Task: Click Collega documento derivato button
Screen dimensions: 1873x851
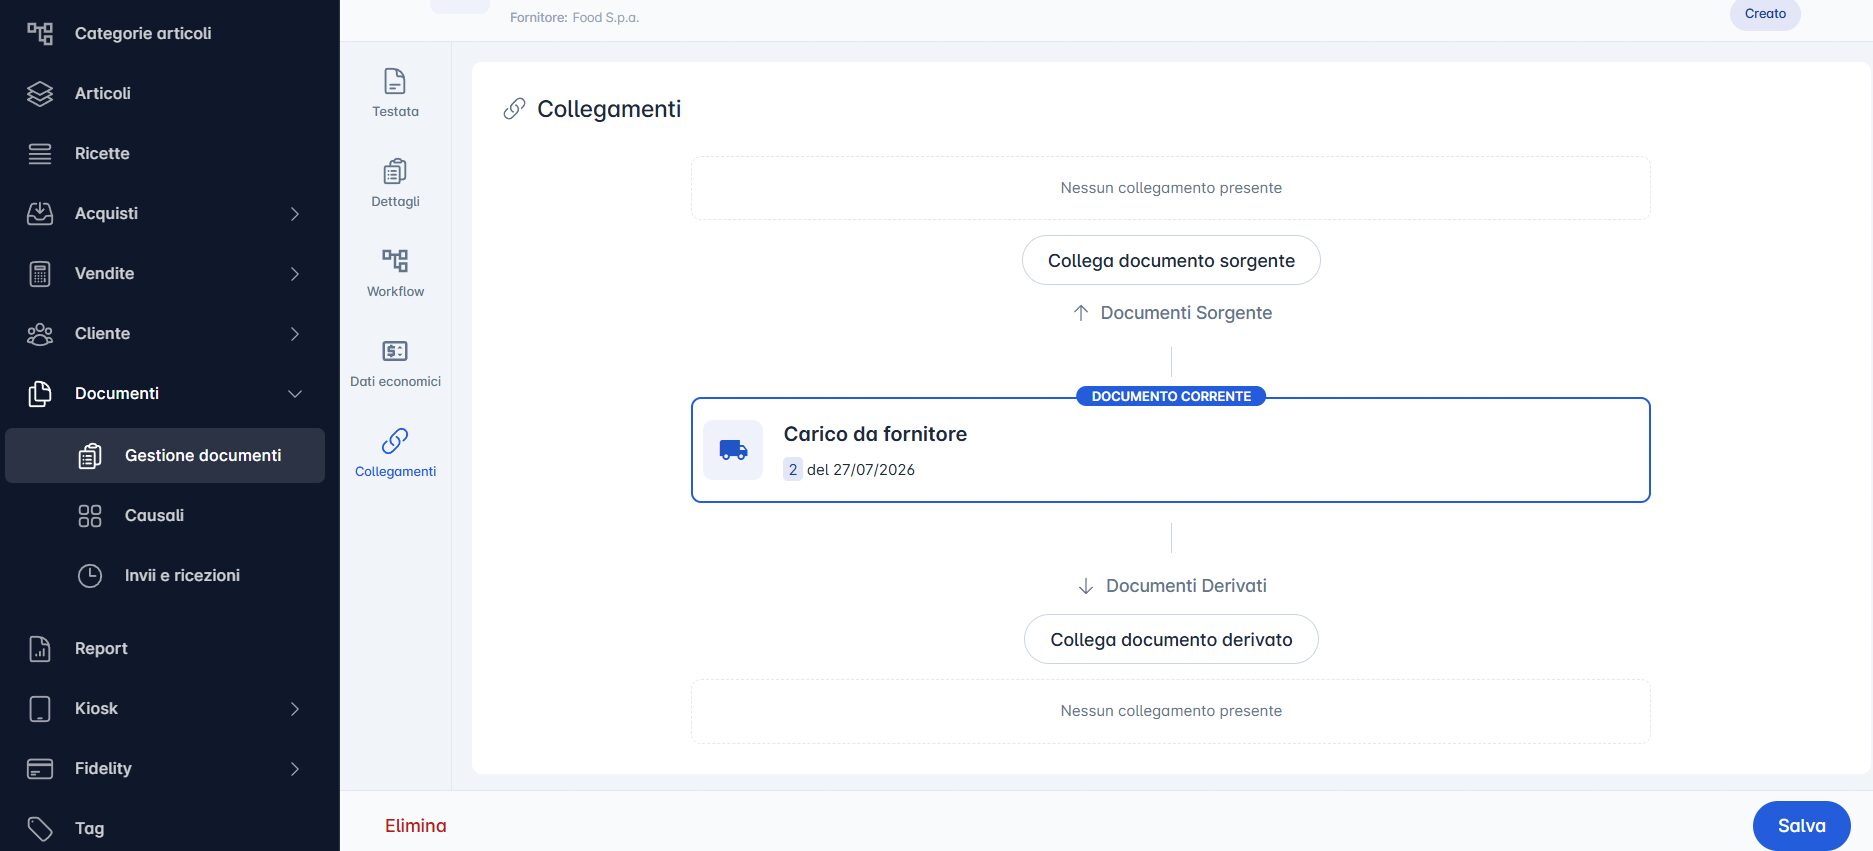Action: (x=1171, y=639)
